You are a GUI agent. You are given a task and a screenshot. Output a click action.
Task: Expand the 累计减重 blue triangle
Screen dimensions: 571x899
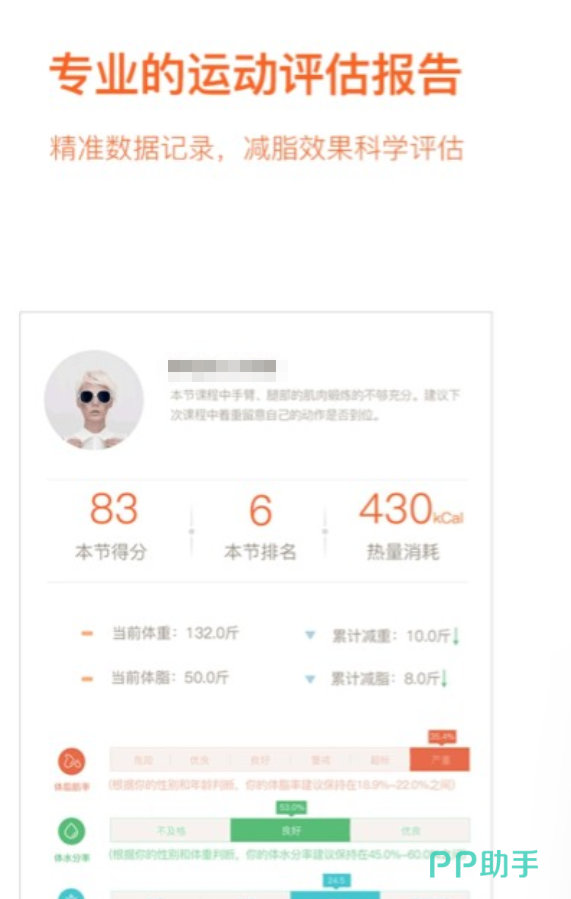click(x=310, y=635)
